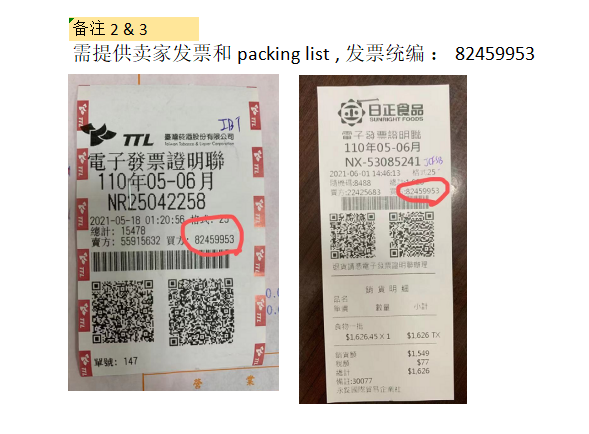
Task: Select the yellow 备注 2 & 3 cell
Action: (x=134, y=29)
